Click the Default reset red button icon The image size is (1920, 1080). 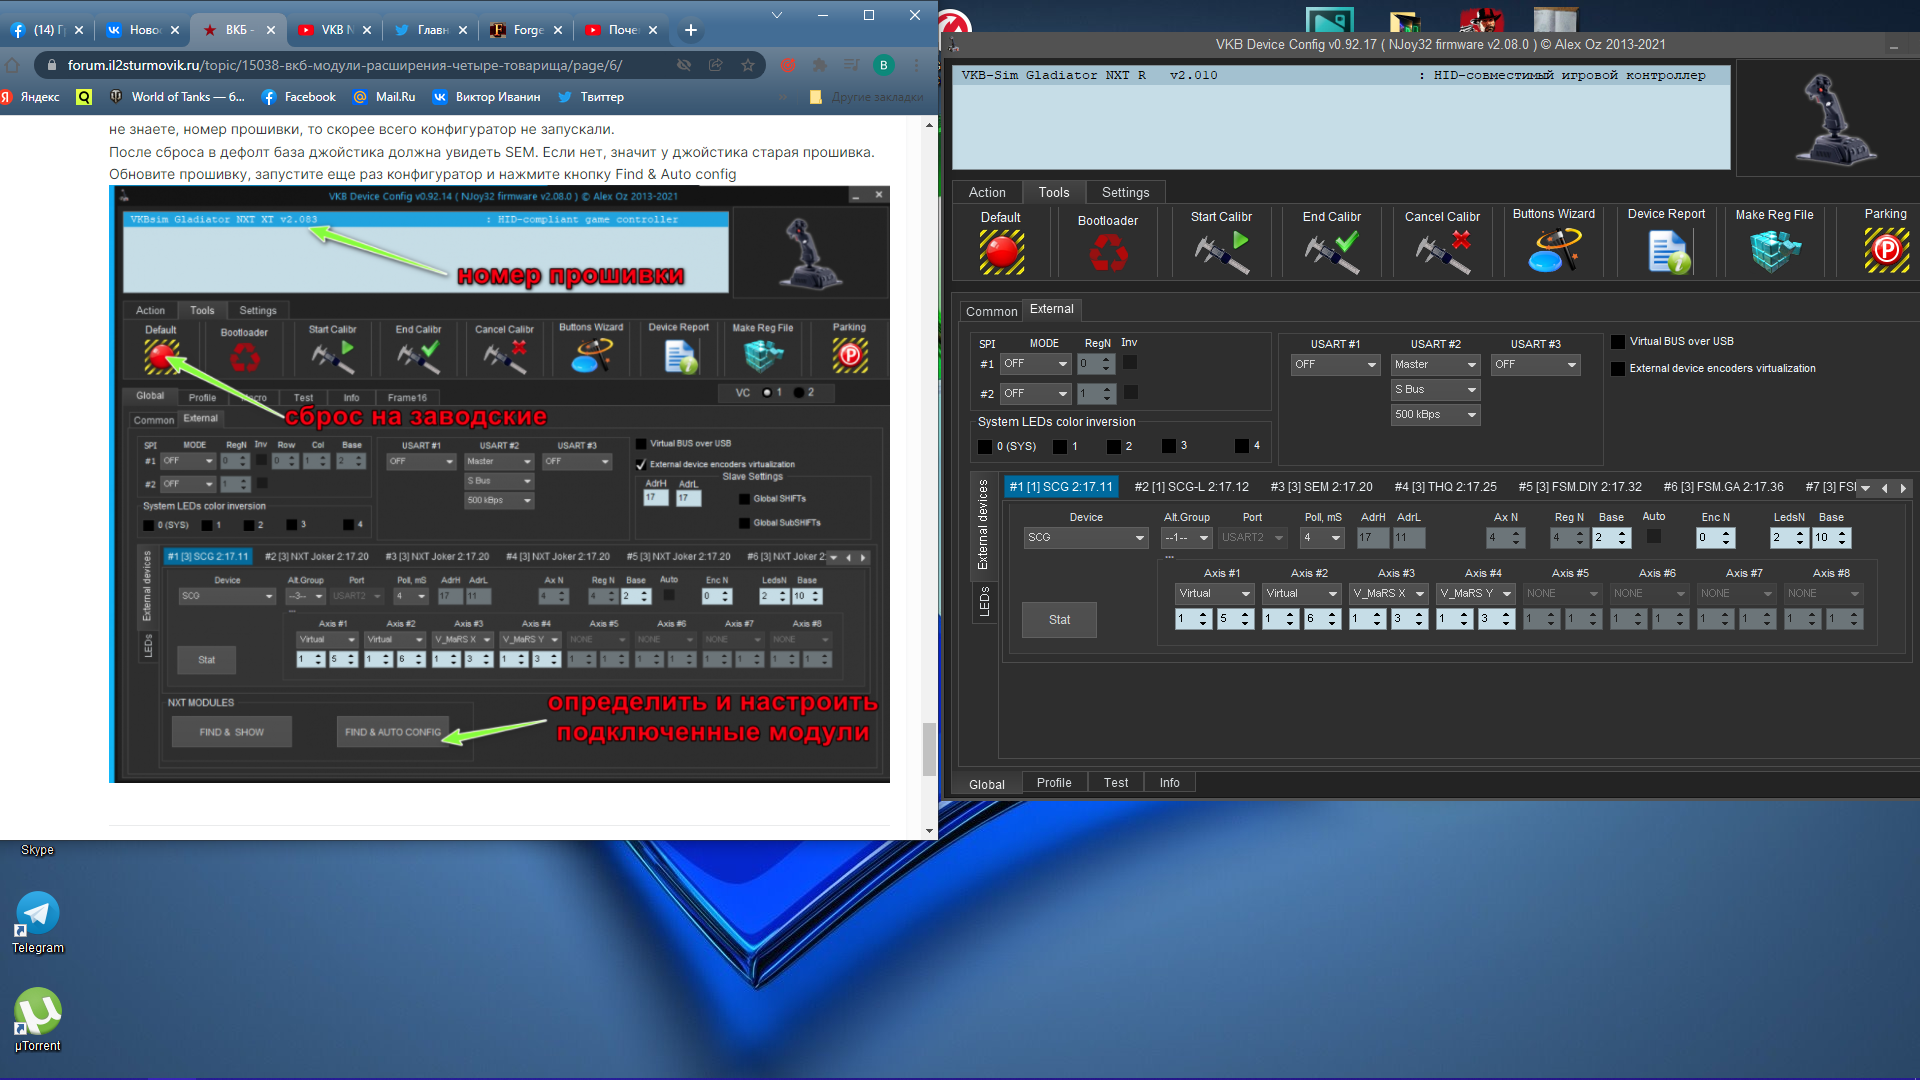tap(1001, 252)
